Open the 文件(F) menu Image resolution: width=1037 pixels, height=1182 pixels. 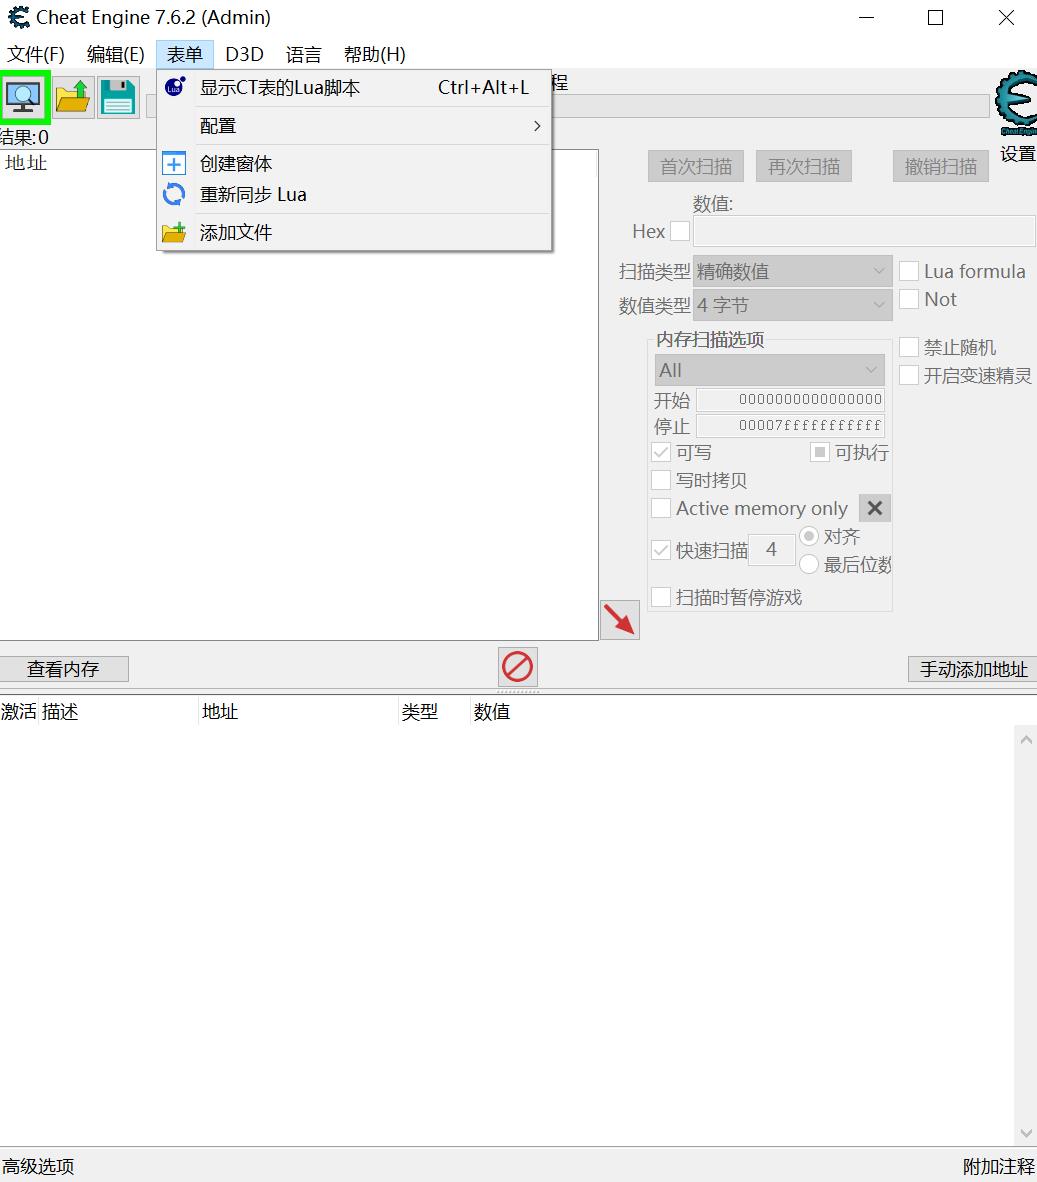(35, 54)
